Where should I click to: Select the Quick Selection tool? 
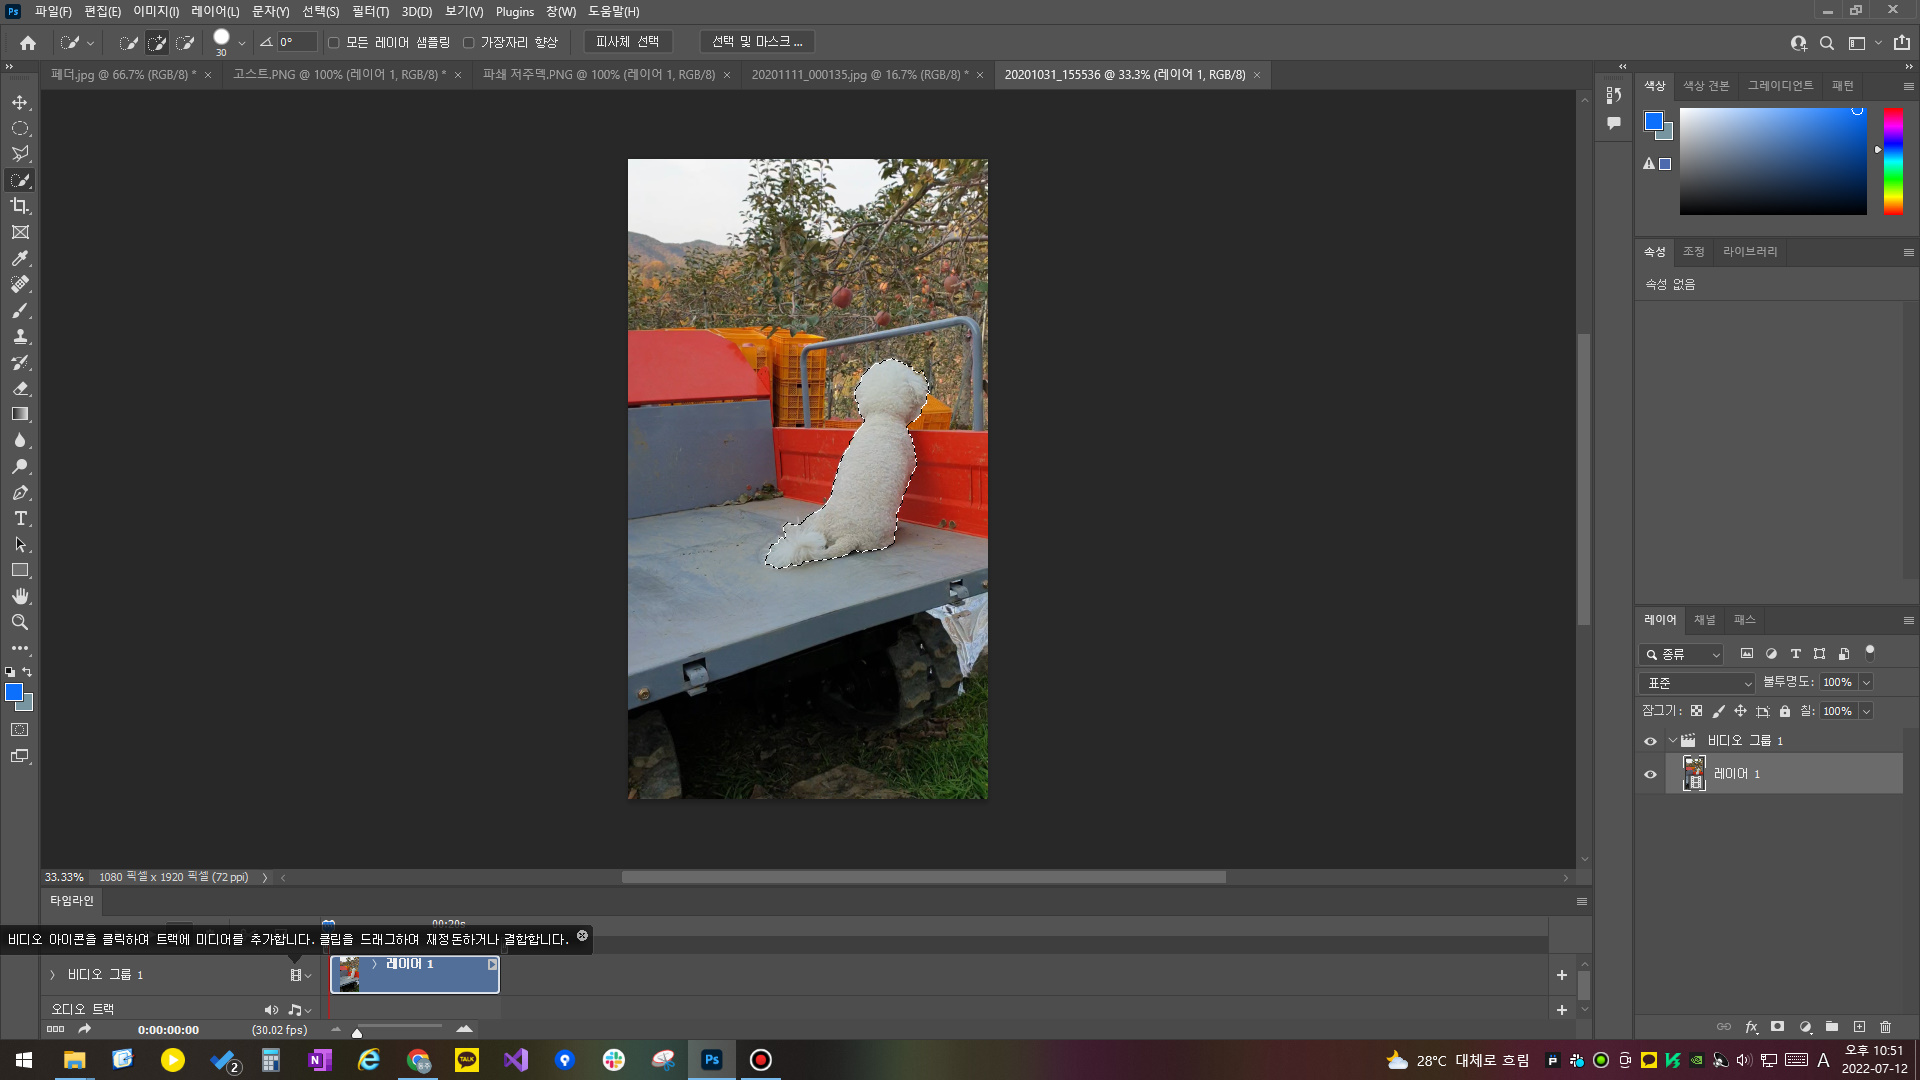tap(20, 180)
